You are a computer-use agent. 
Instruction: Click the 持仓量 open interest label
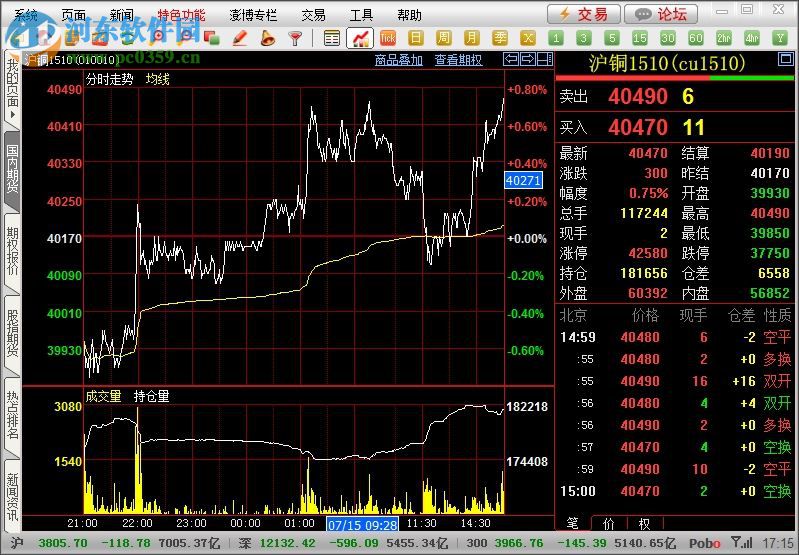(151, 396)
